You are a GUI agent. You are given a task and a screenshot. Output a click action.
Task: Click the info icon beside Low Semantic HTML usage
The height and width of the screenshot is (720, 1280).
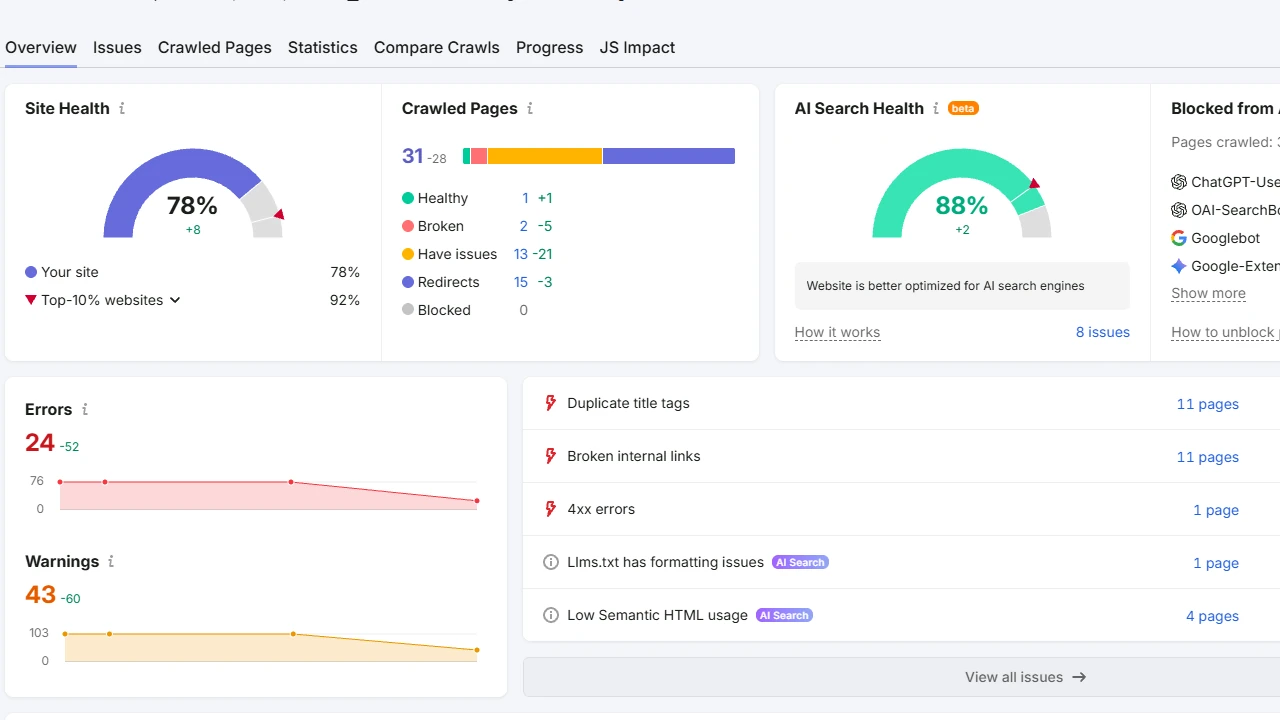coord(550,615)
